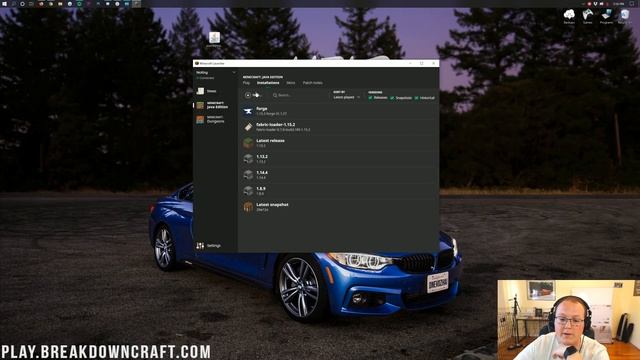The image size is (640, 360).
Task: Select the 1.13.2 installation name
Action: 262,156
